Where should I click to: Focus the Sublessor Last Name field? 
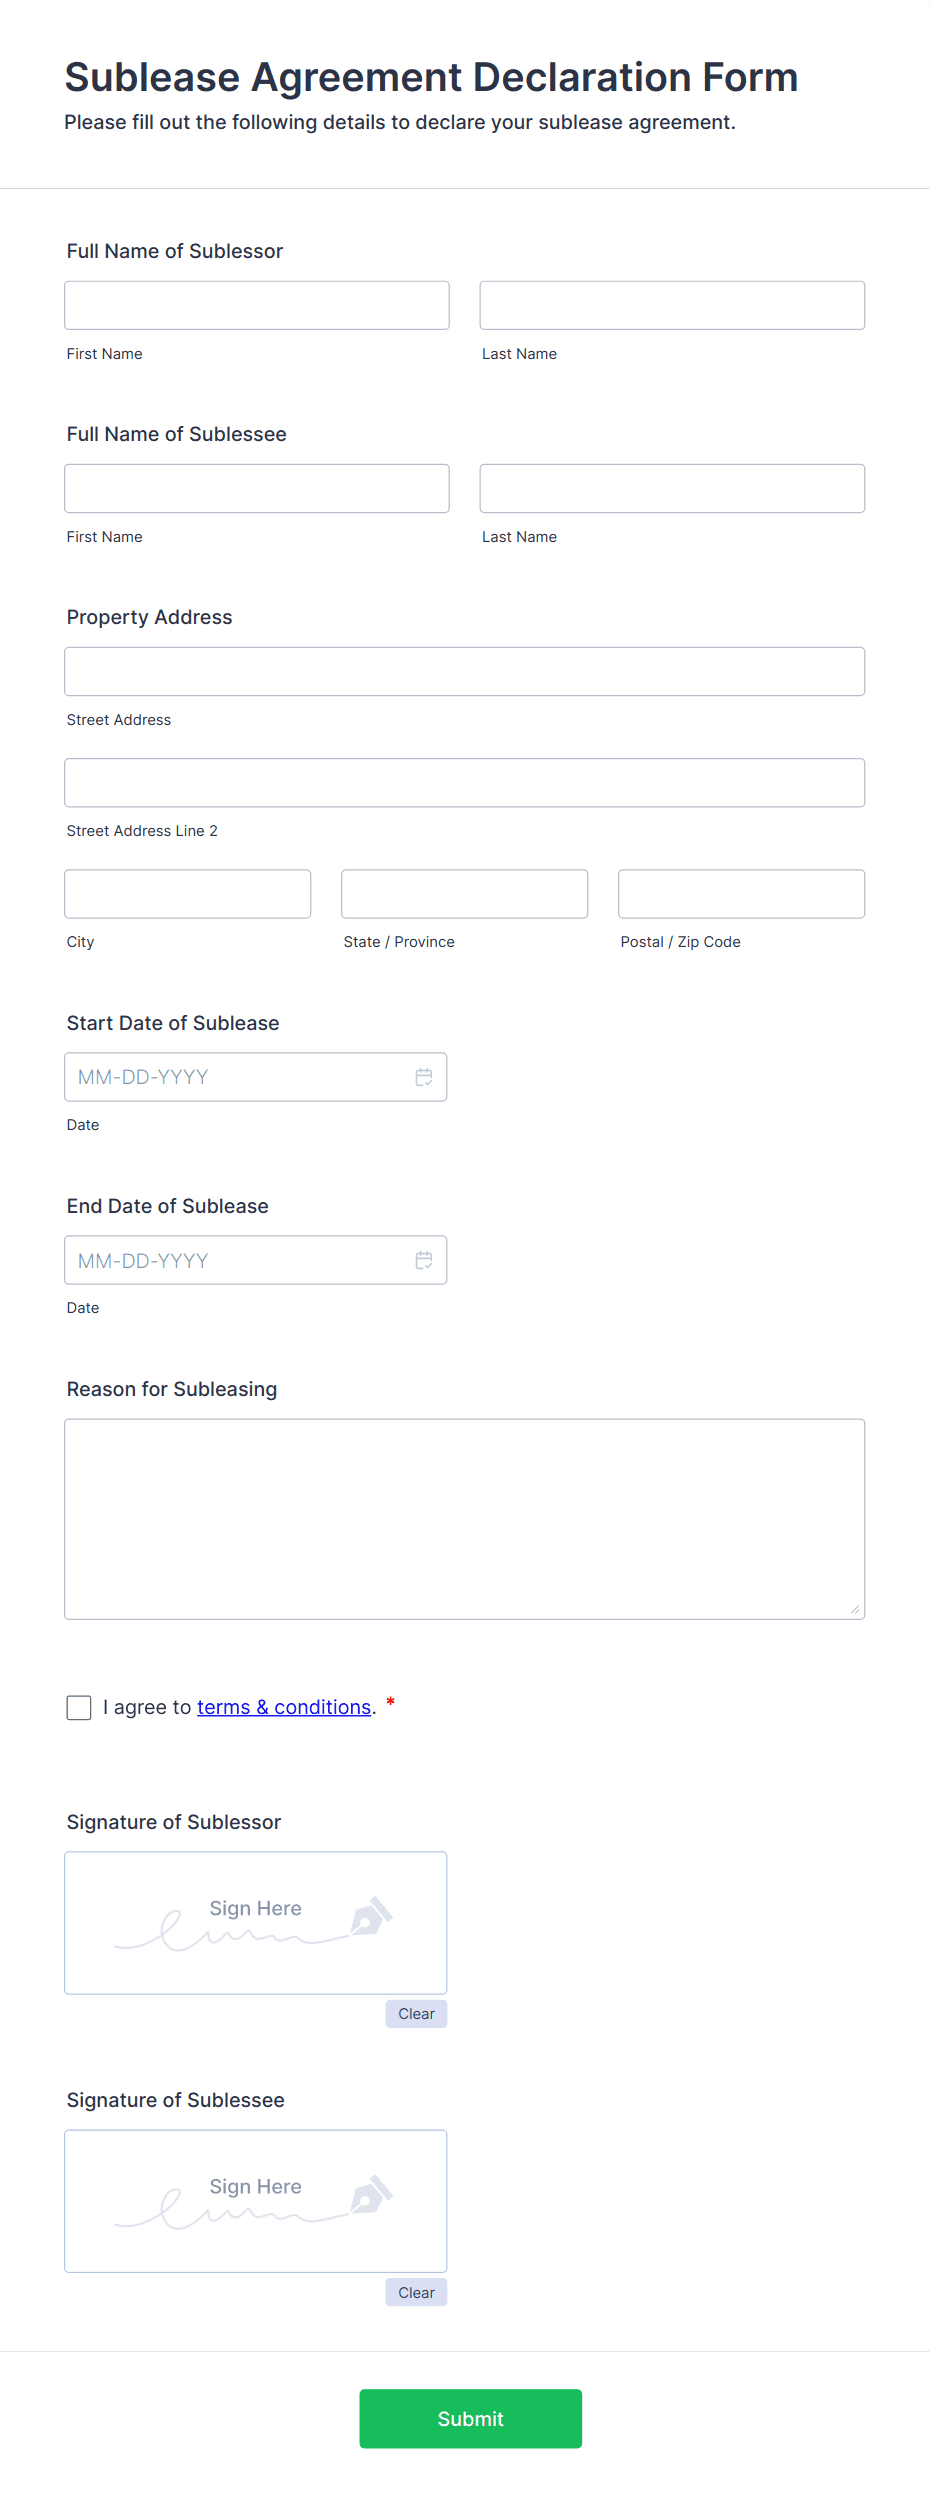point(672,305)
